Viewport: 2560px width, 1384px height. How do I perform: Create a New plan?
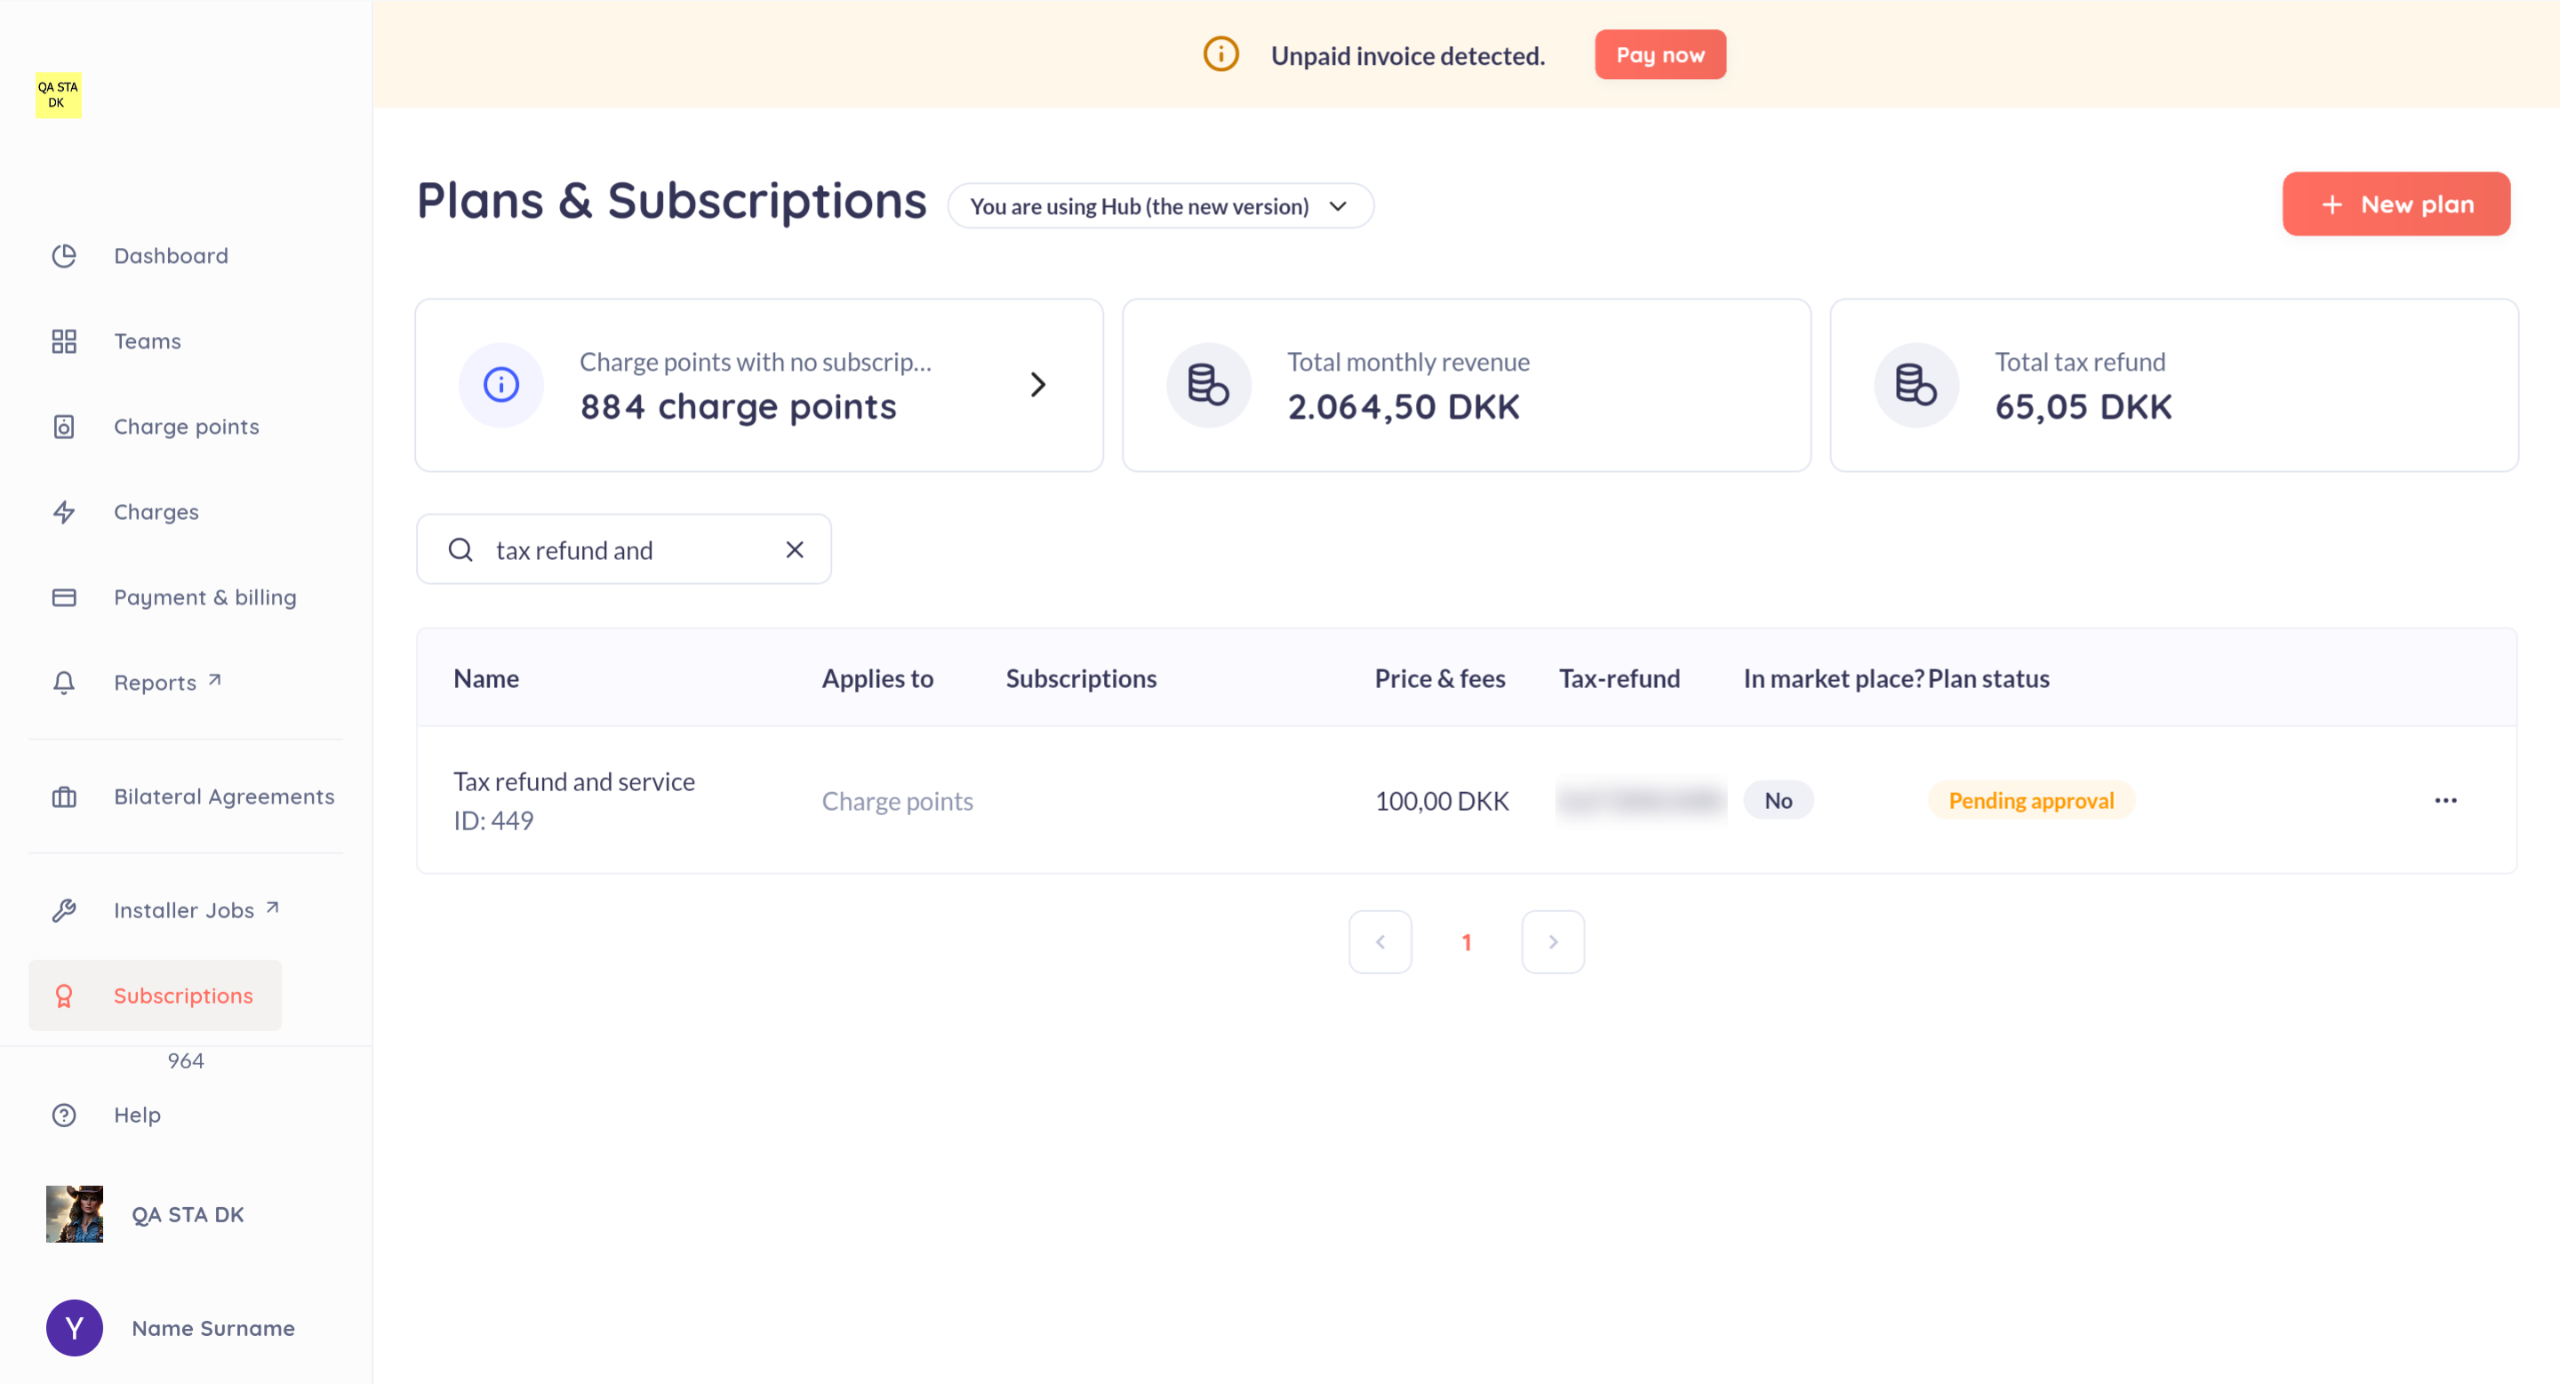[2395, 204]
